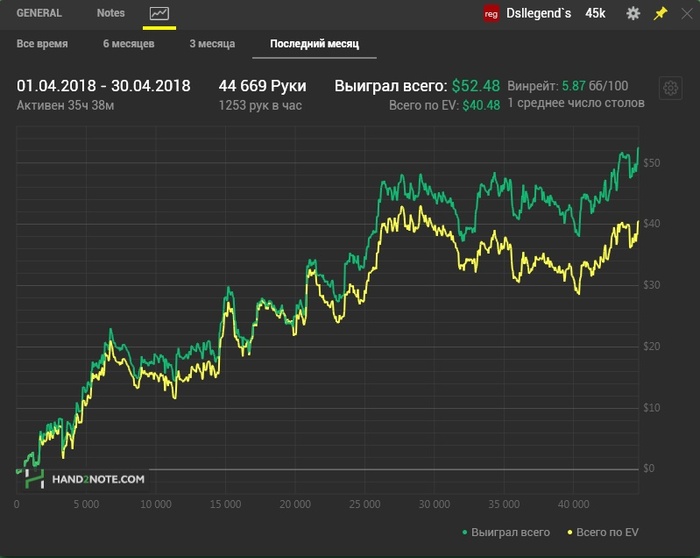Click the date range 01.04.2018 - 30.04.2018

tap(103, 86)
